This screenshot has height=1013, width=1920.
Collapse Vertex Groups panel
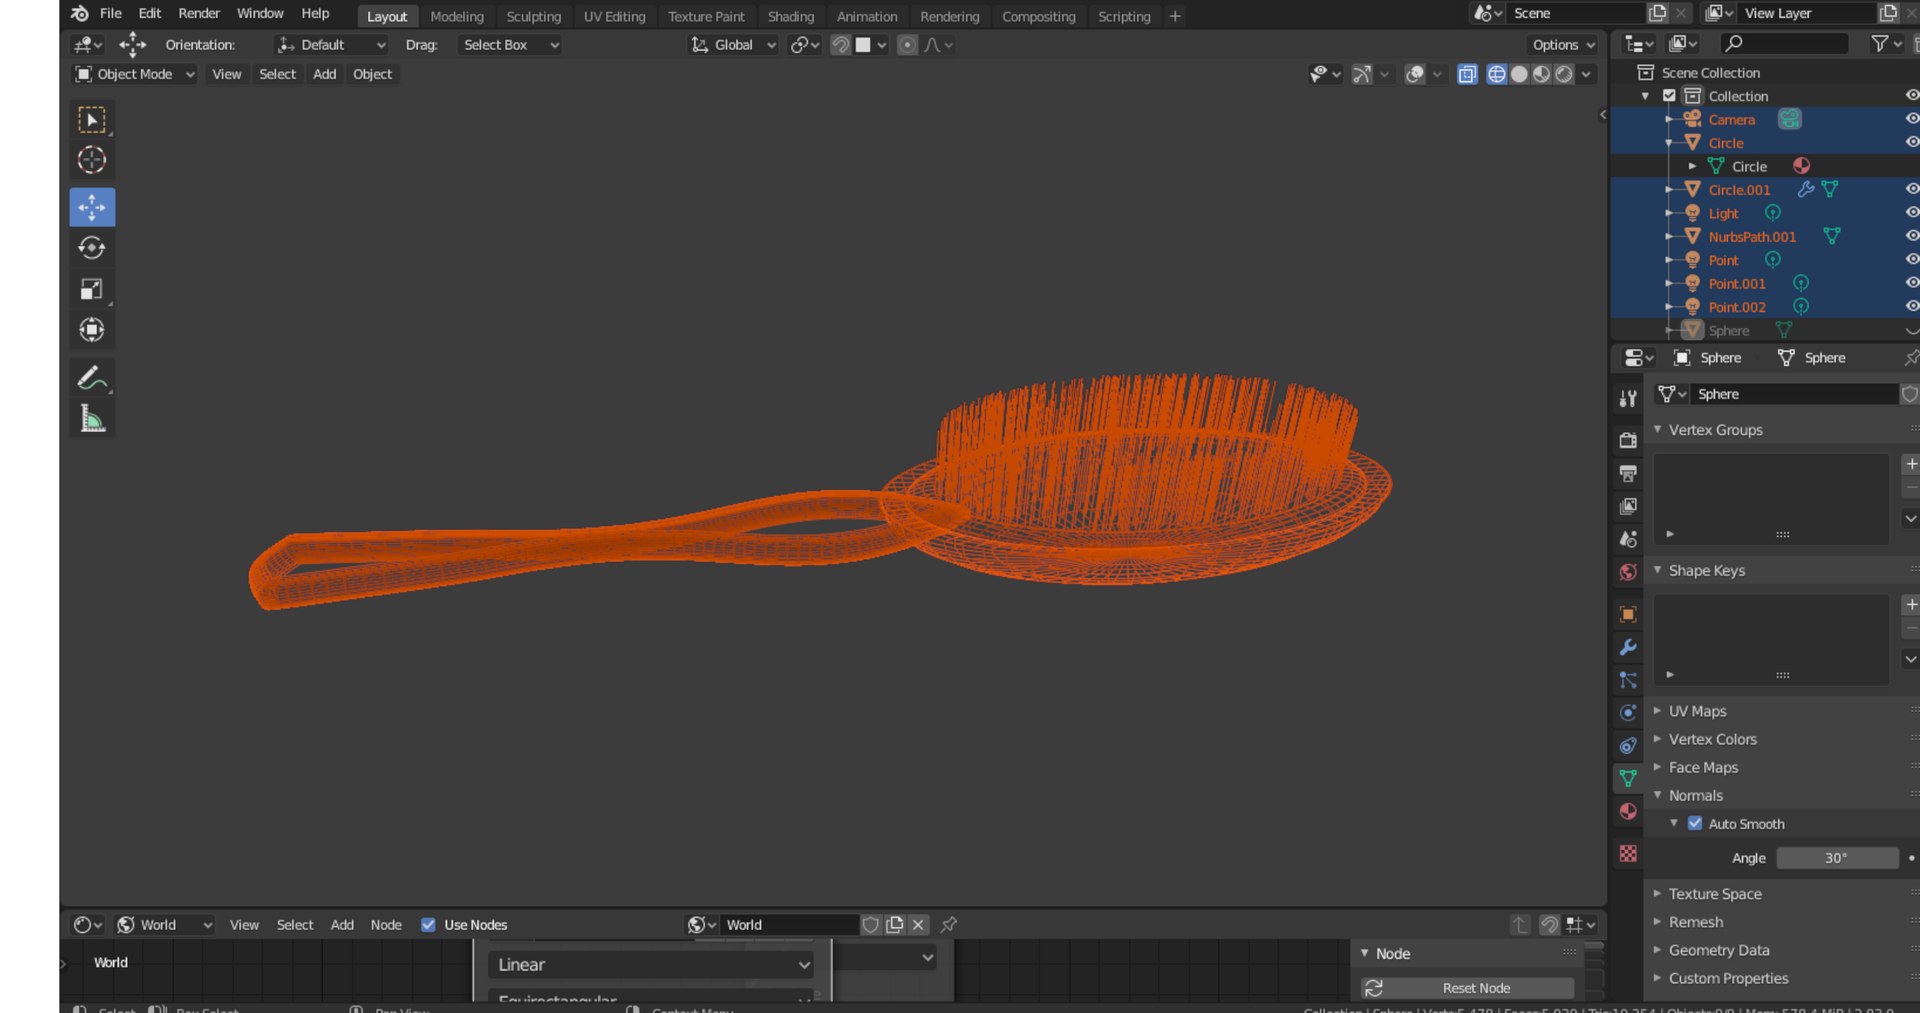[x=1714, y=430]
